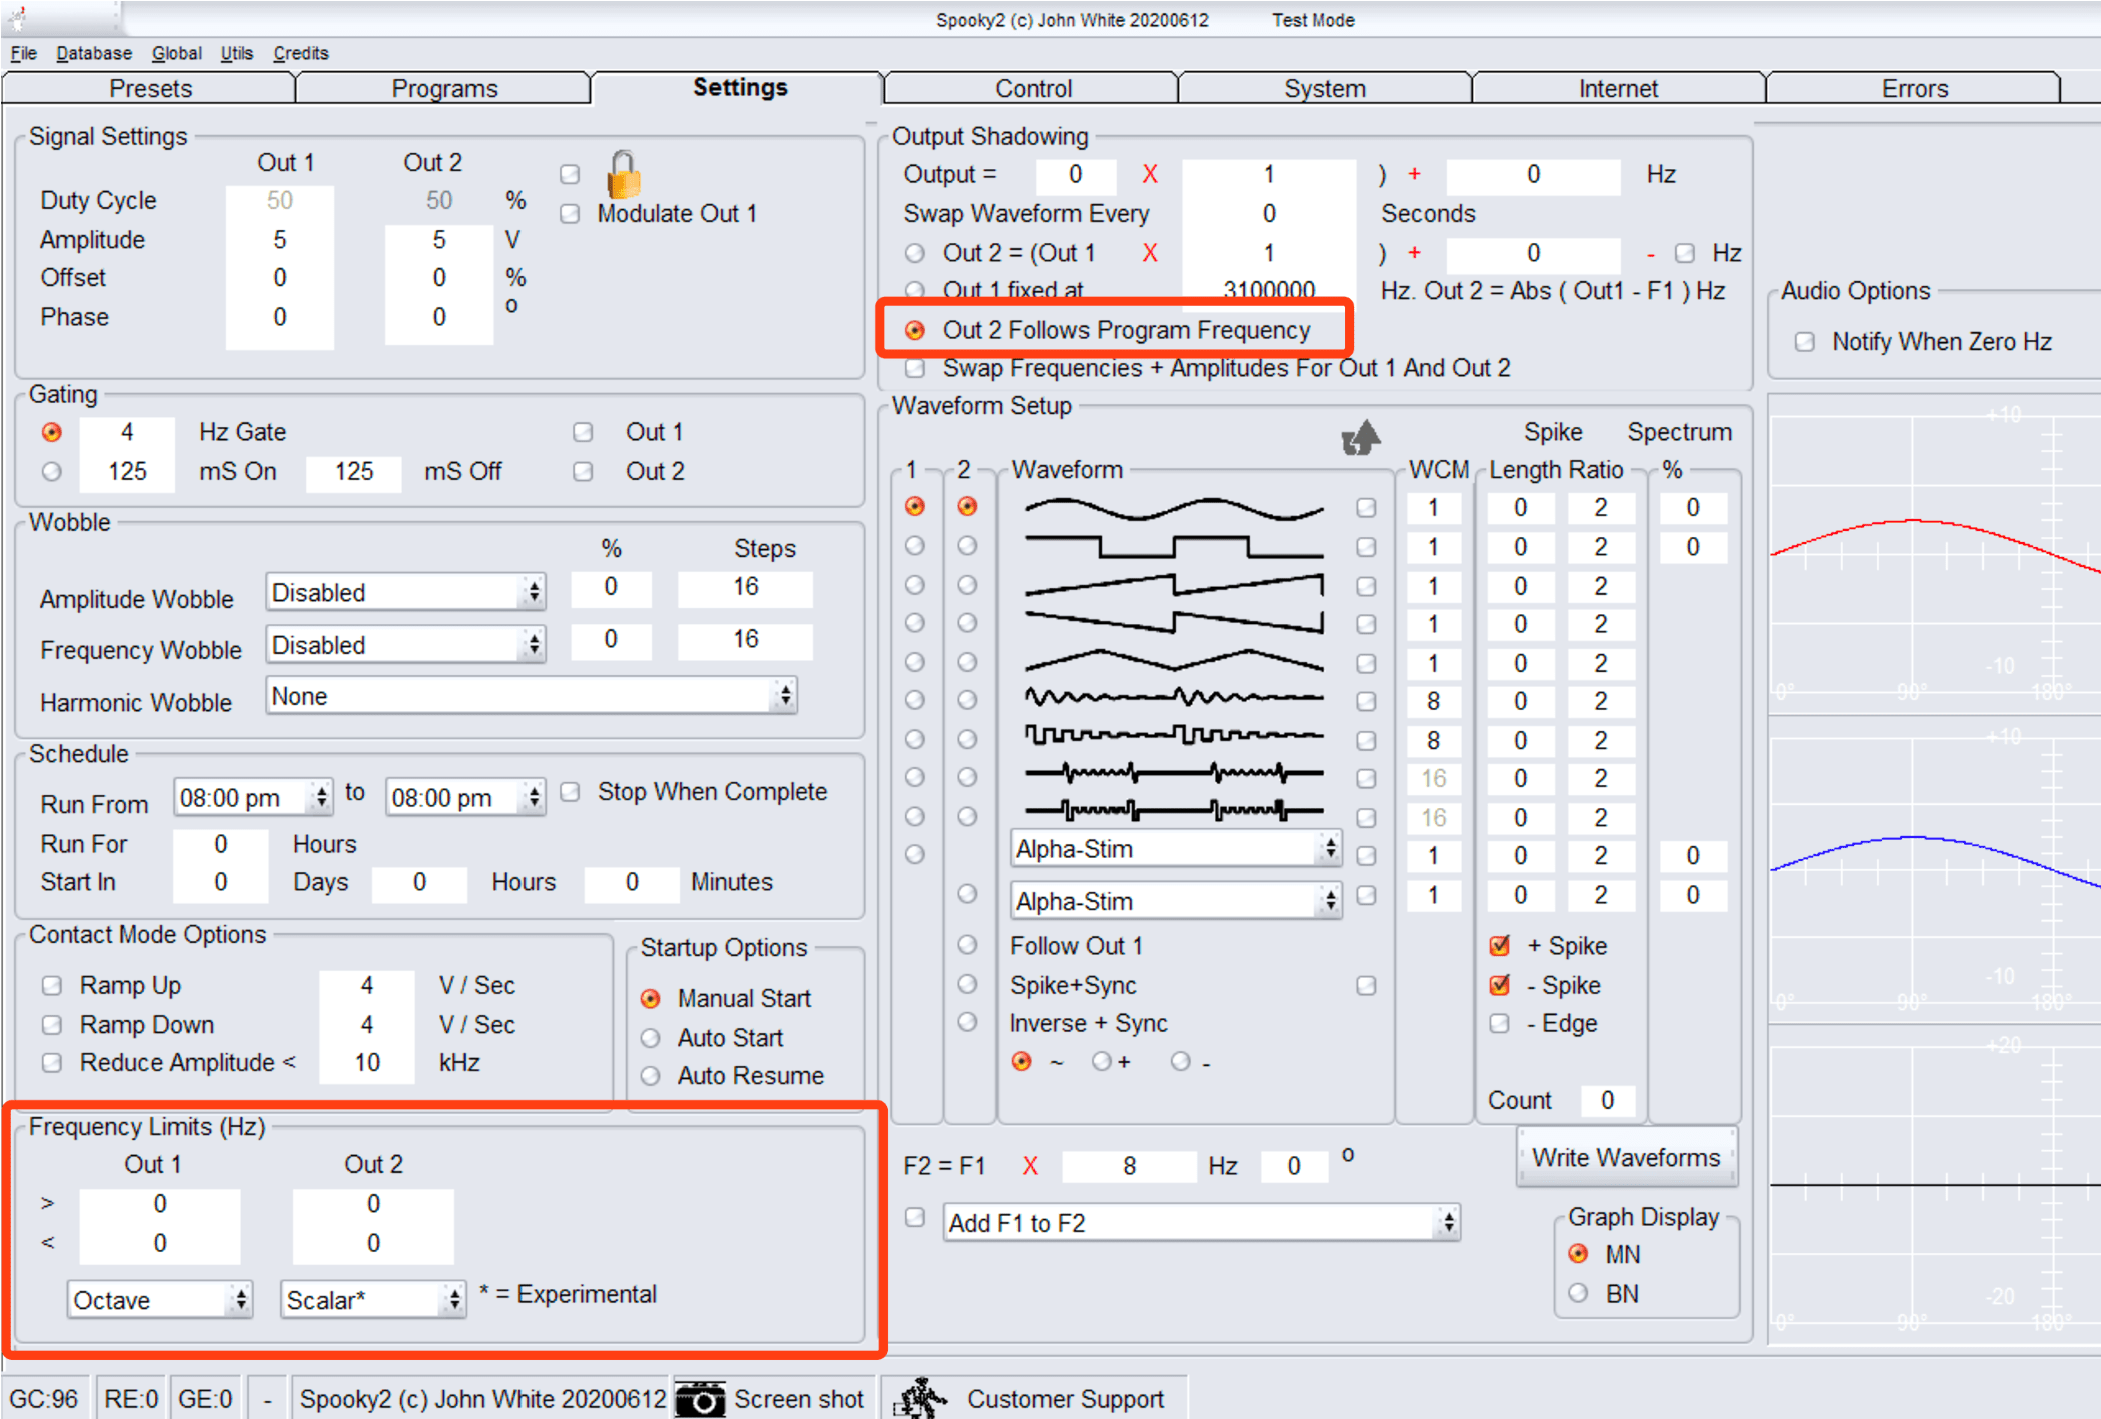Viewport: 2101px width, 1419px height.
Task: Click the padlock icon in Signal Settings
Action: (623, 174)
